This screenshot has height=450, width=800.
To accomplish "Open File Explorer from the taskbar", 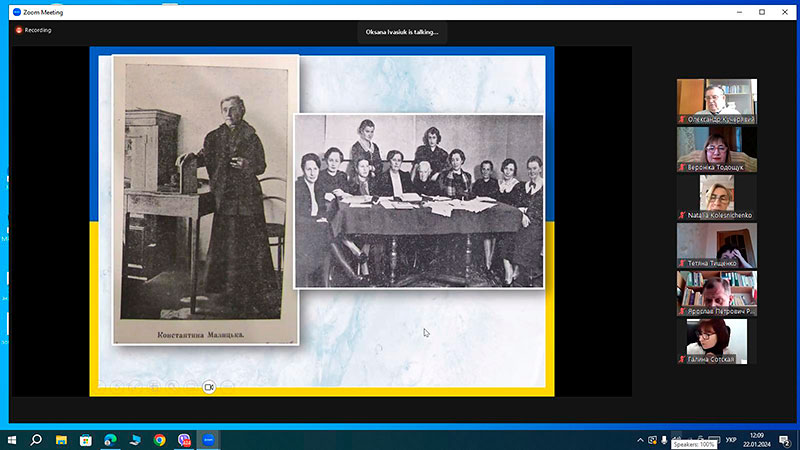I will [x=61, y=440].
